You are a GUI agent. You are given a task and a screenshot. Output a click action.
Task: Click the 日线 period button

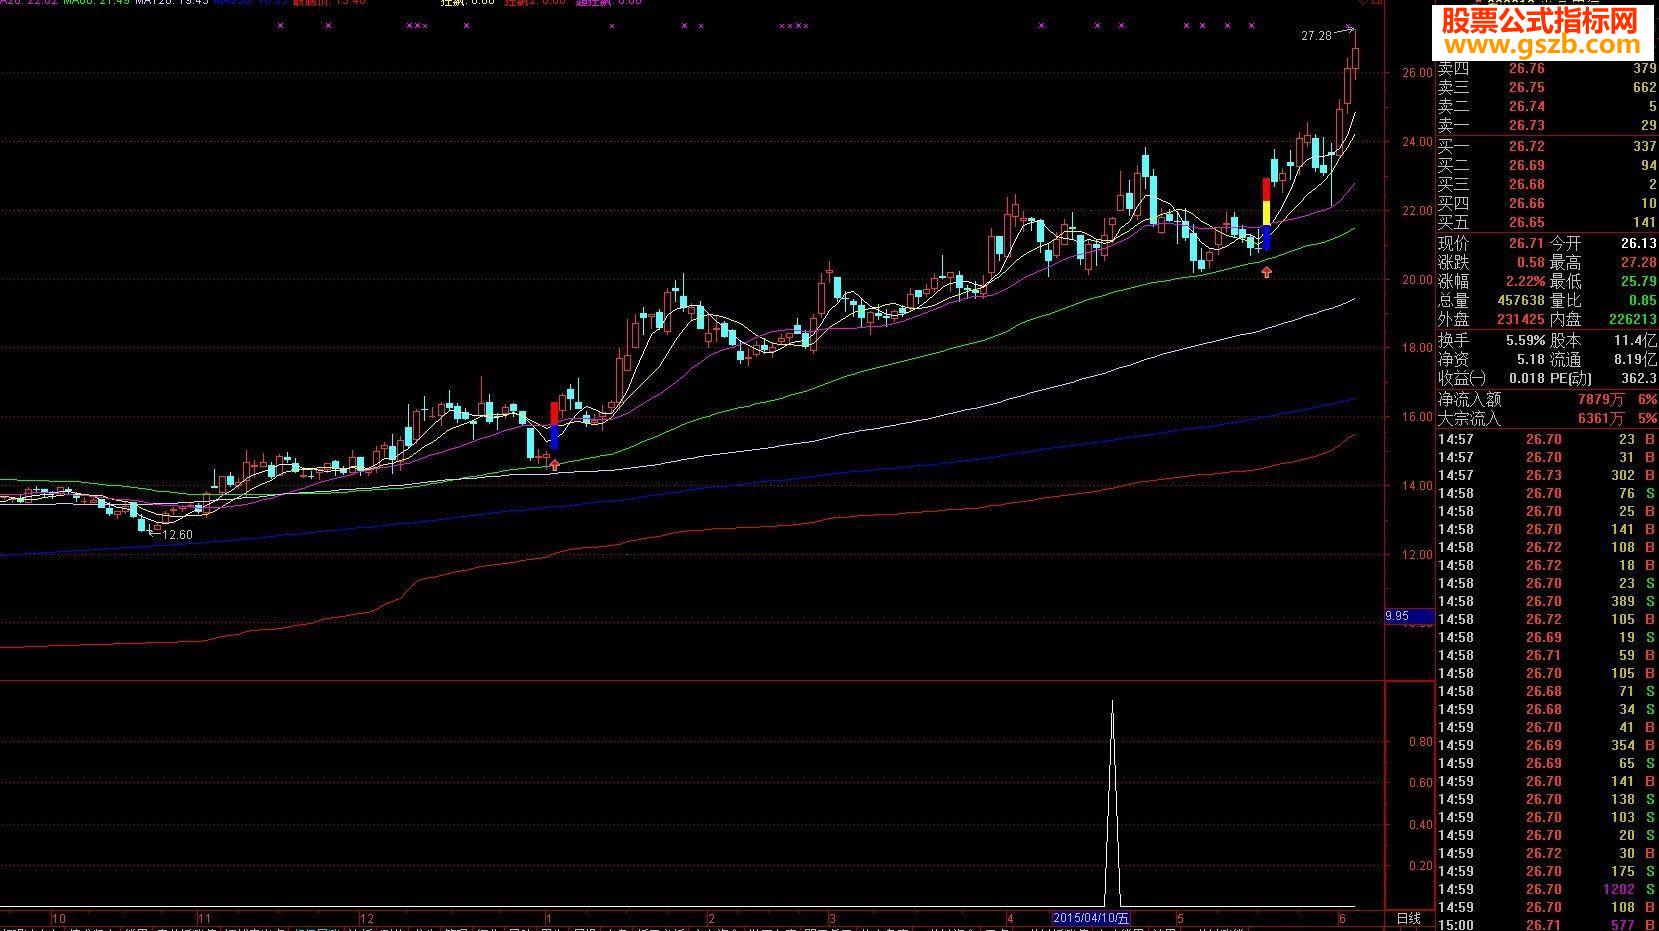(1408, 918)
